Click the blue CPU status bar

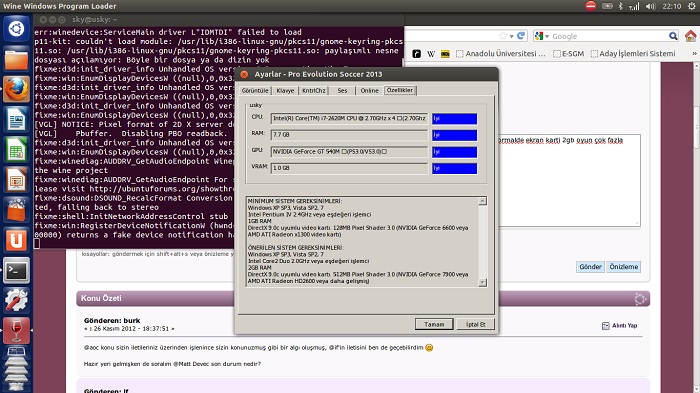[454, 118]
